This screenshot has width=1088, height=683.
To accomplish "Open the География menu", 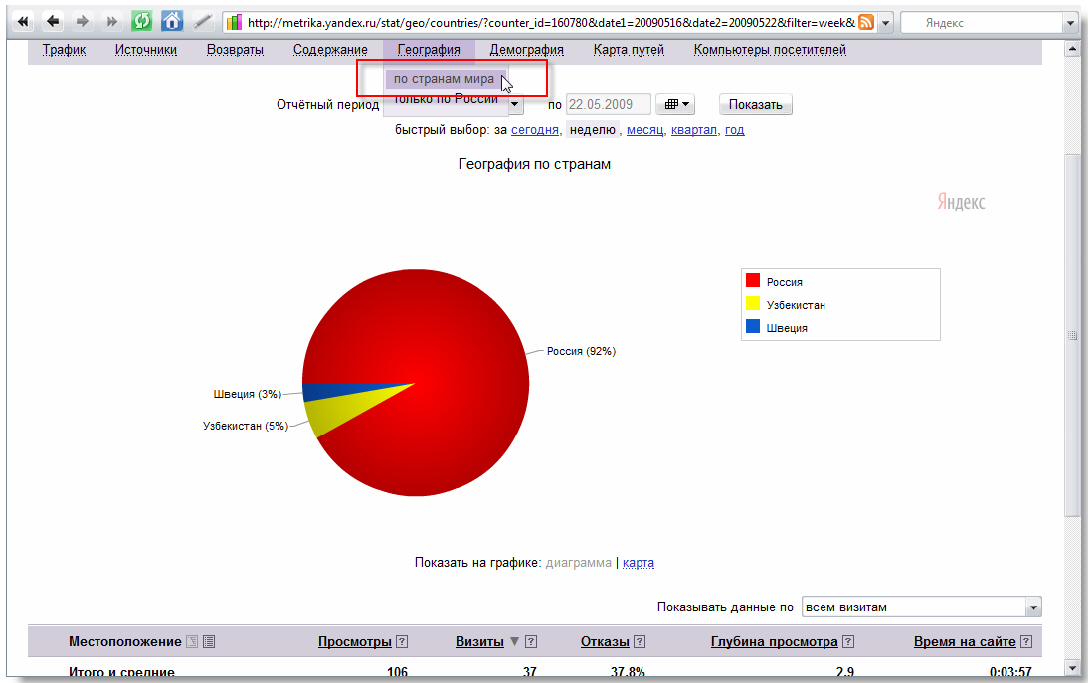I will pos(429,50).
